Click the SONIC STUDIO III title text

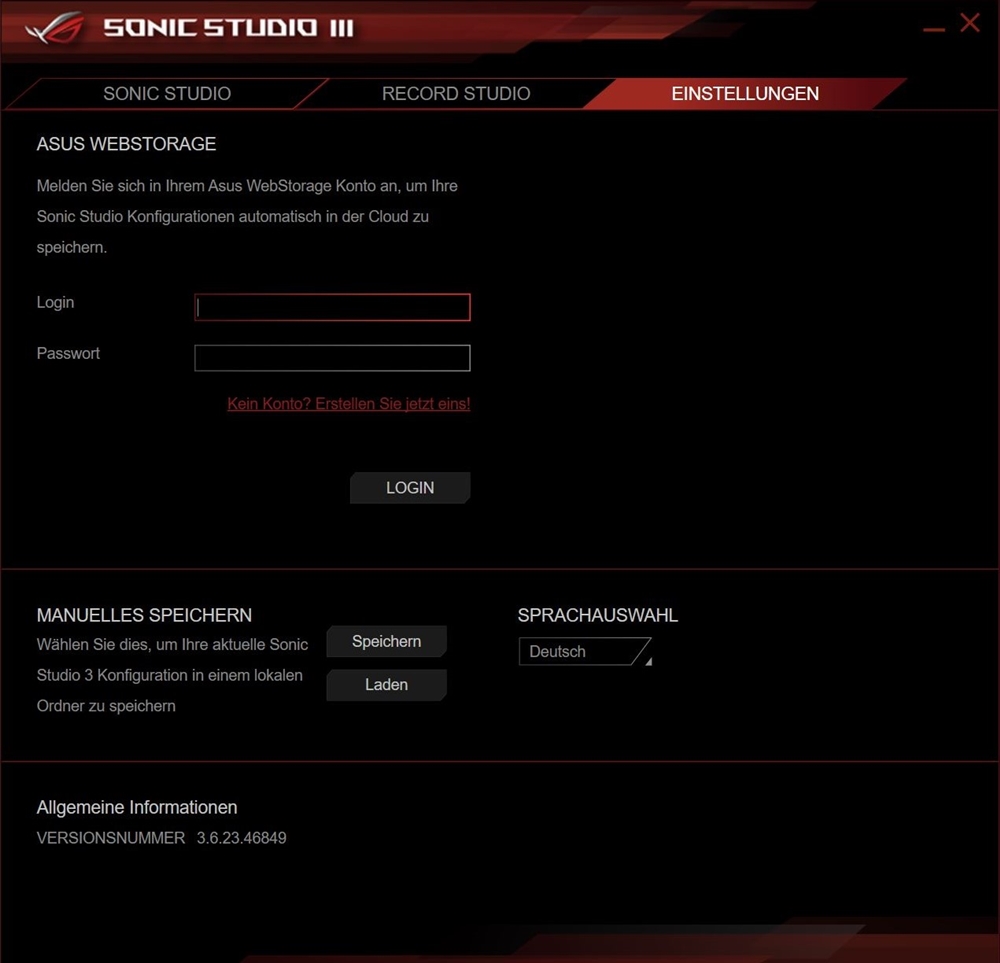pyautogui.click(x=228, y=28)
